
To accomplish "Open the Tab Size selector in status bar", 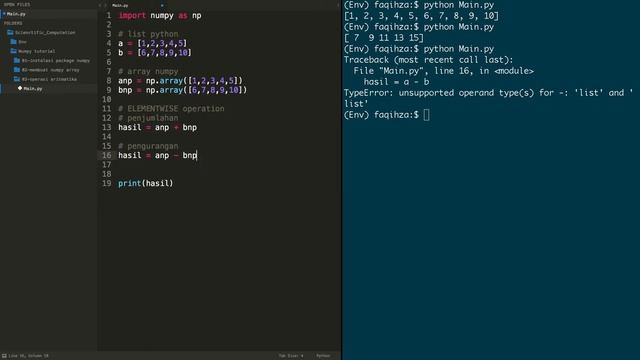I will tap(291, 356).
